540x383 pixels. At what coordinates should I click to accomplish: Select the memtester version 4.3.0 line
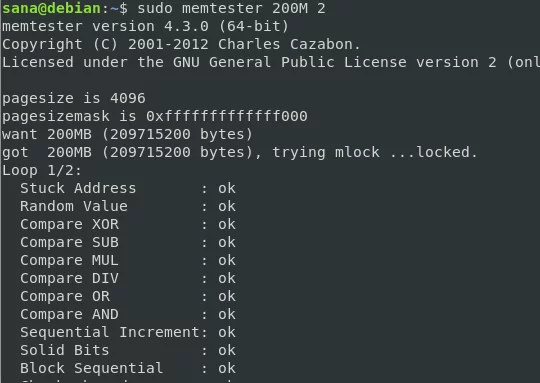click(145, 27)
